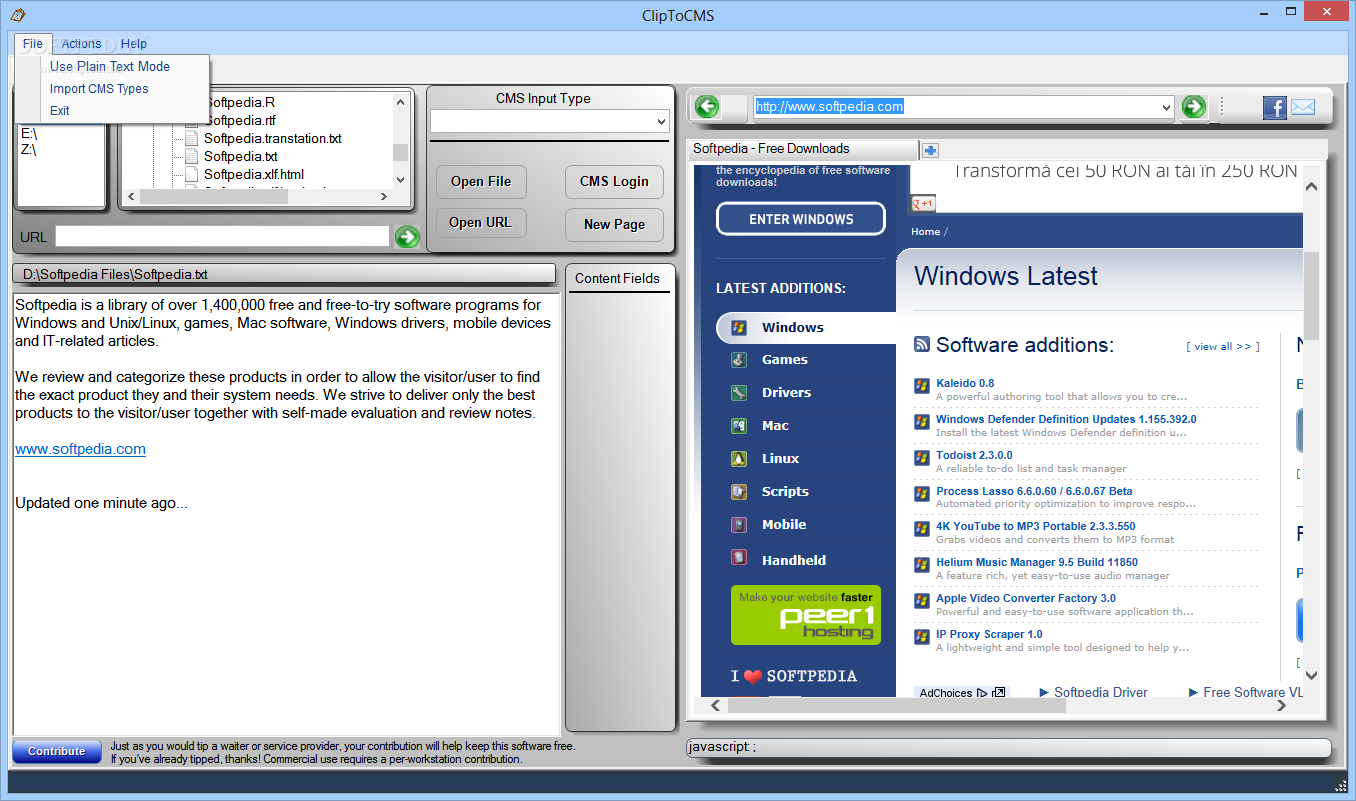
Task: Open the view all >> link
Action: point(1222,347)
